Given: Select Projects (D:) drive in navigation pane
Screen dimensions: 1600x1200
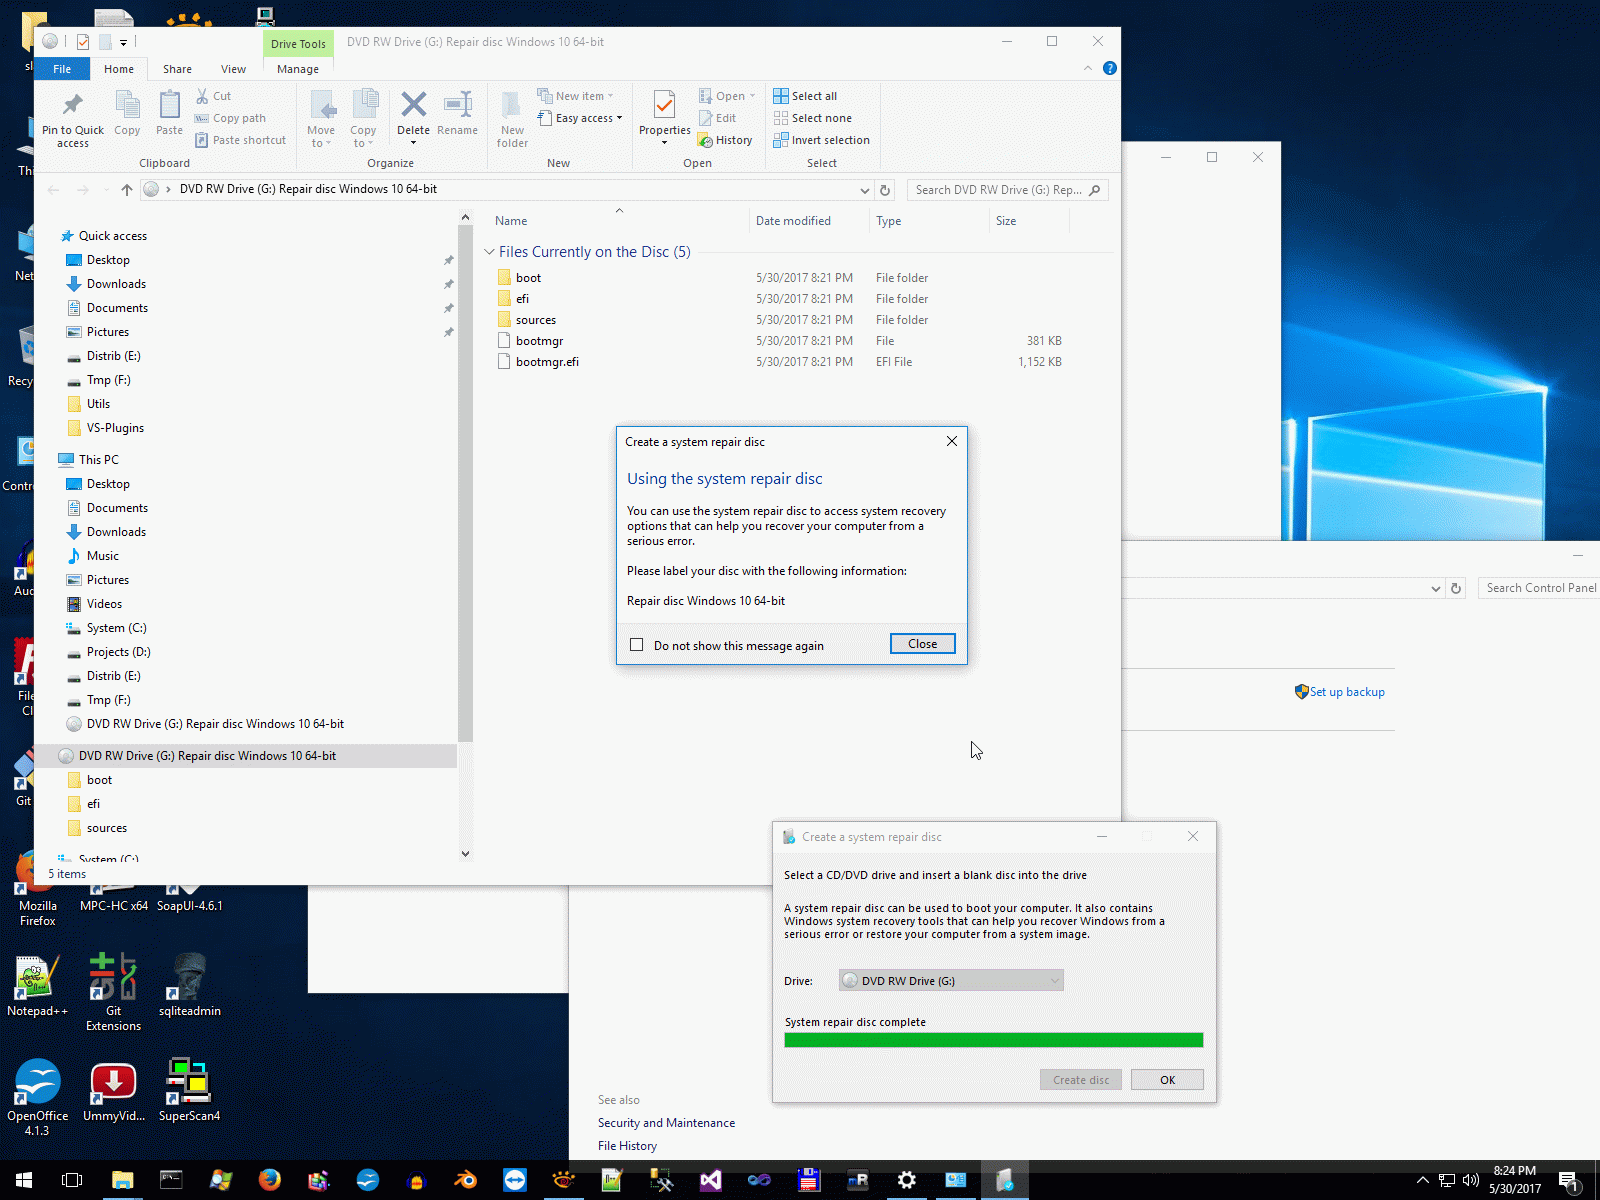Looking at the screenshot, I should (x=118, y=652).
